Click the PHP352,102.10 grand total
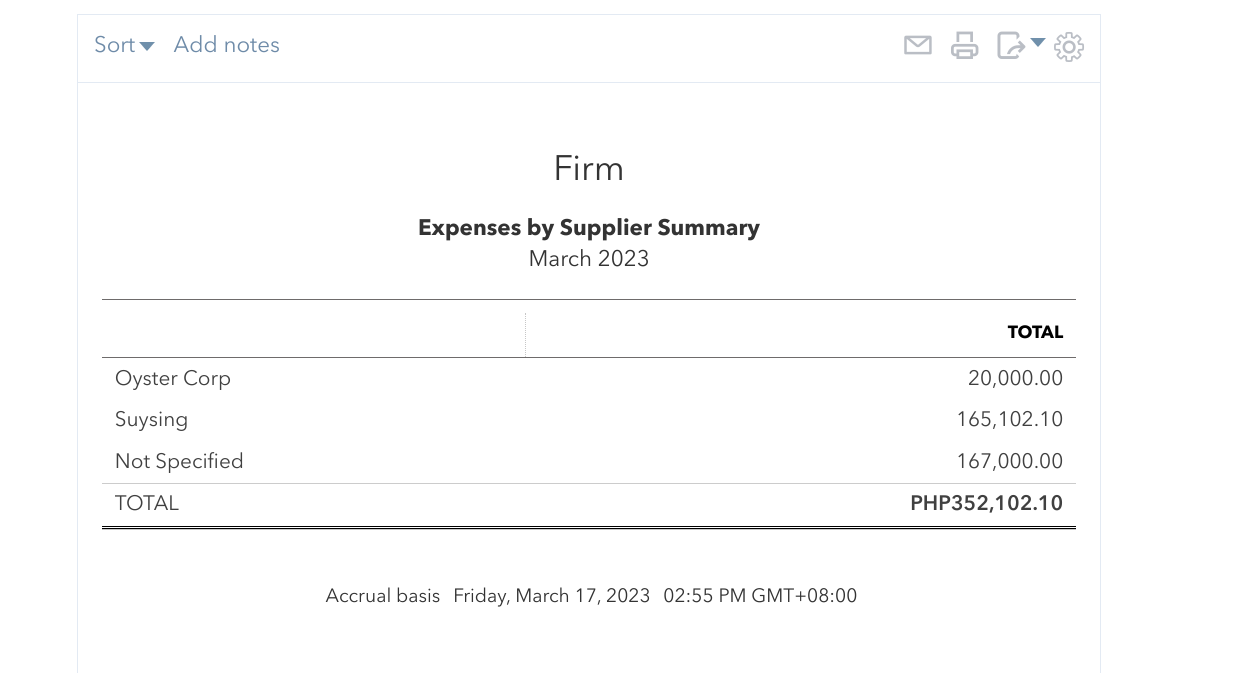The width and height of the screenshot is (1242, 673). click(x=986, y=504)
